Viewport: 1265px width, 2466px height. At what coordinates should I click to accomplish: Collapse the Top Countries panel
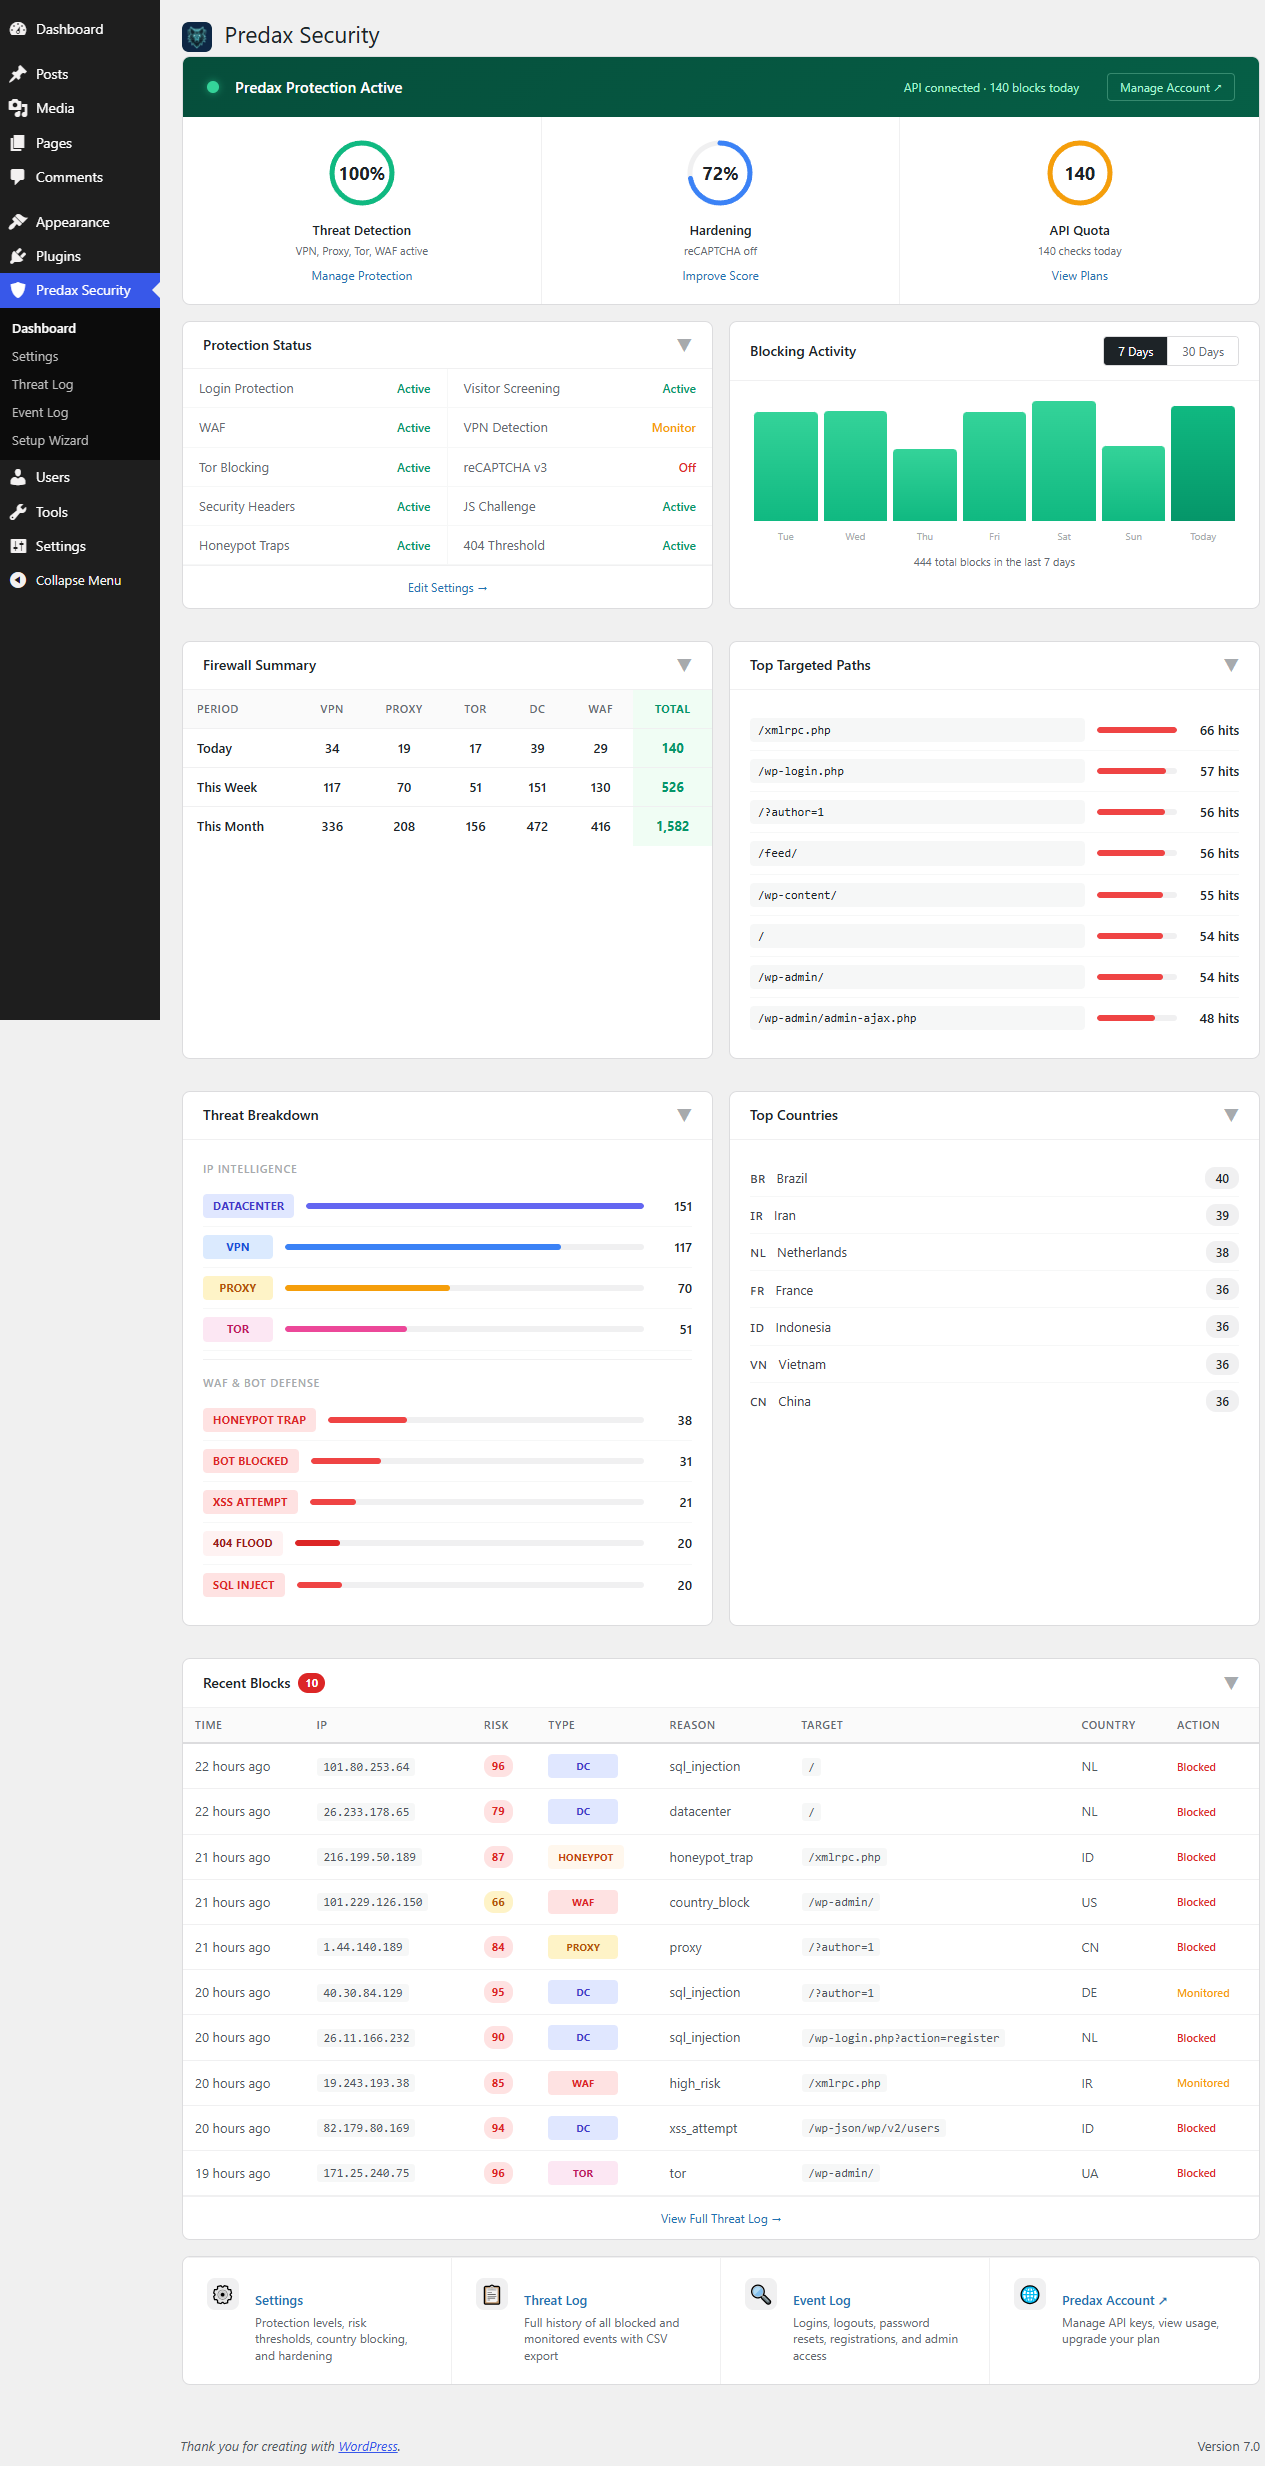(x=1231, y=1115)
